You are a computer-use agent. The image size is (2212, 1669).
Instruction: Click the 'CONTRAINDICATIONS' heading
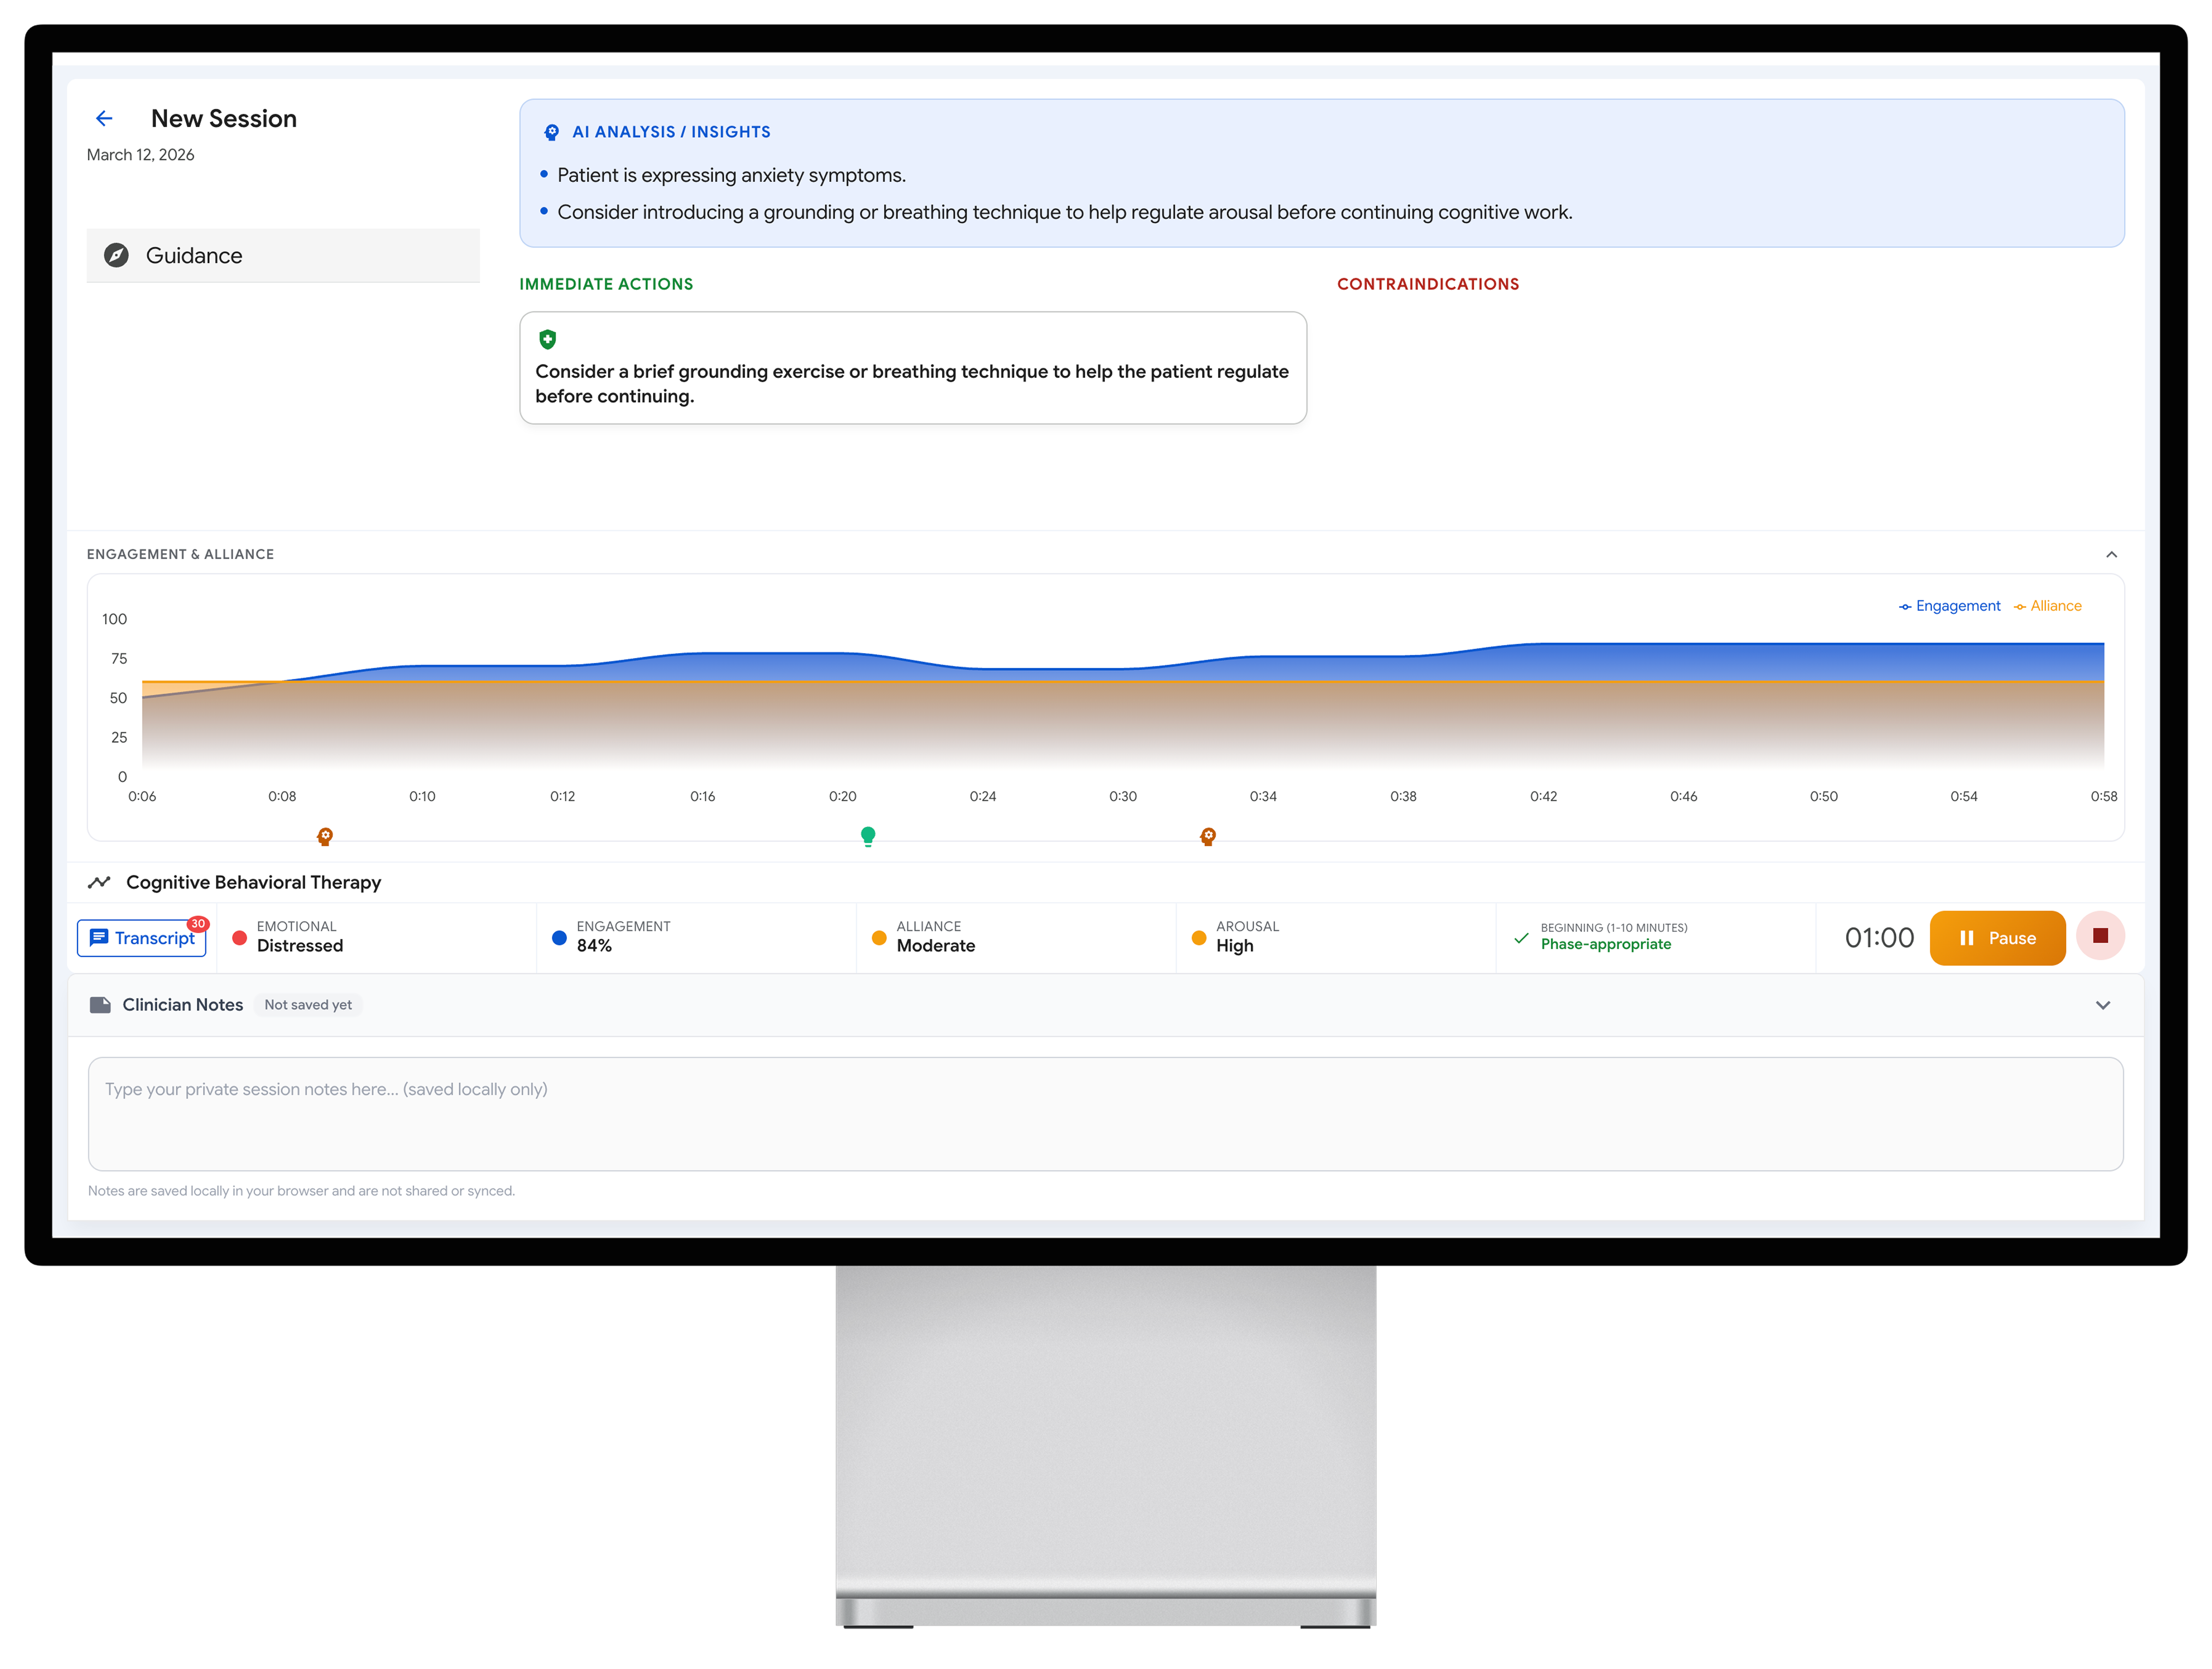pos(1428,284)
